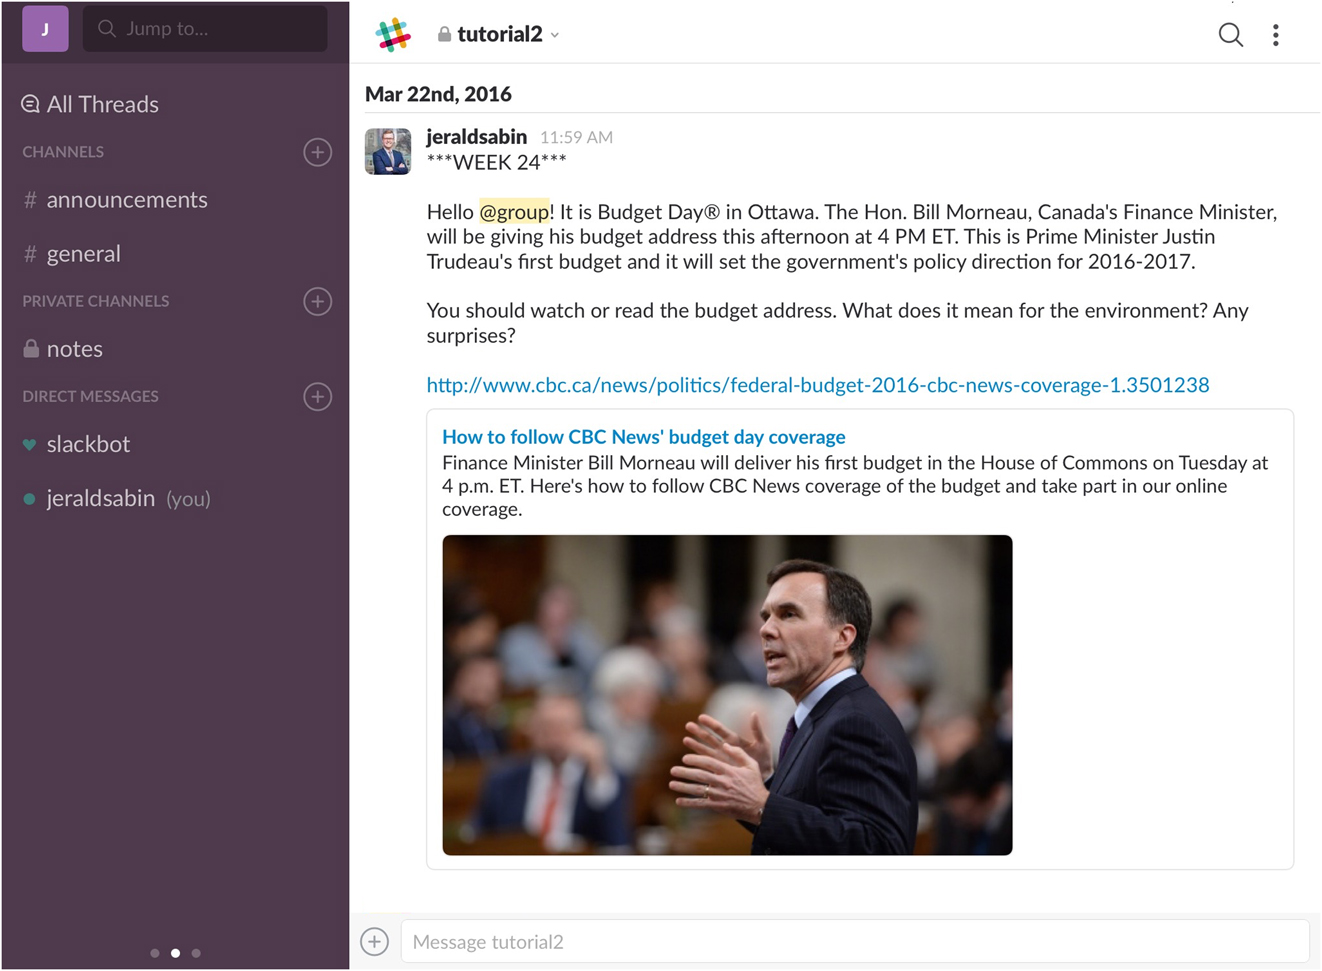This screenshot has height=971, width=1322.
Task: Click 'How to follow CBC News' headline link
Action: click(643, 437)
